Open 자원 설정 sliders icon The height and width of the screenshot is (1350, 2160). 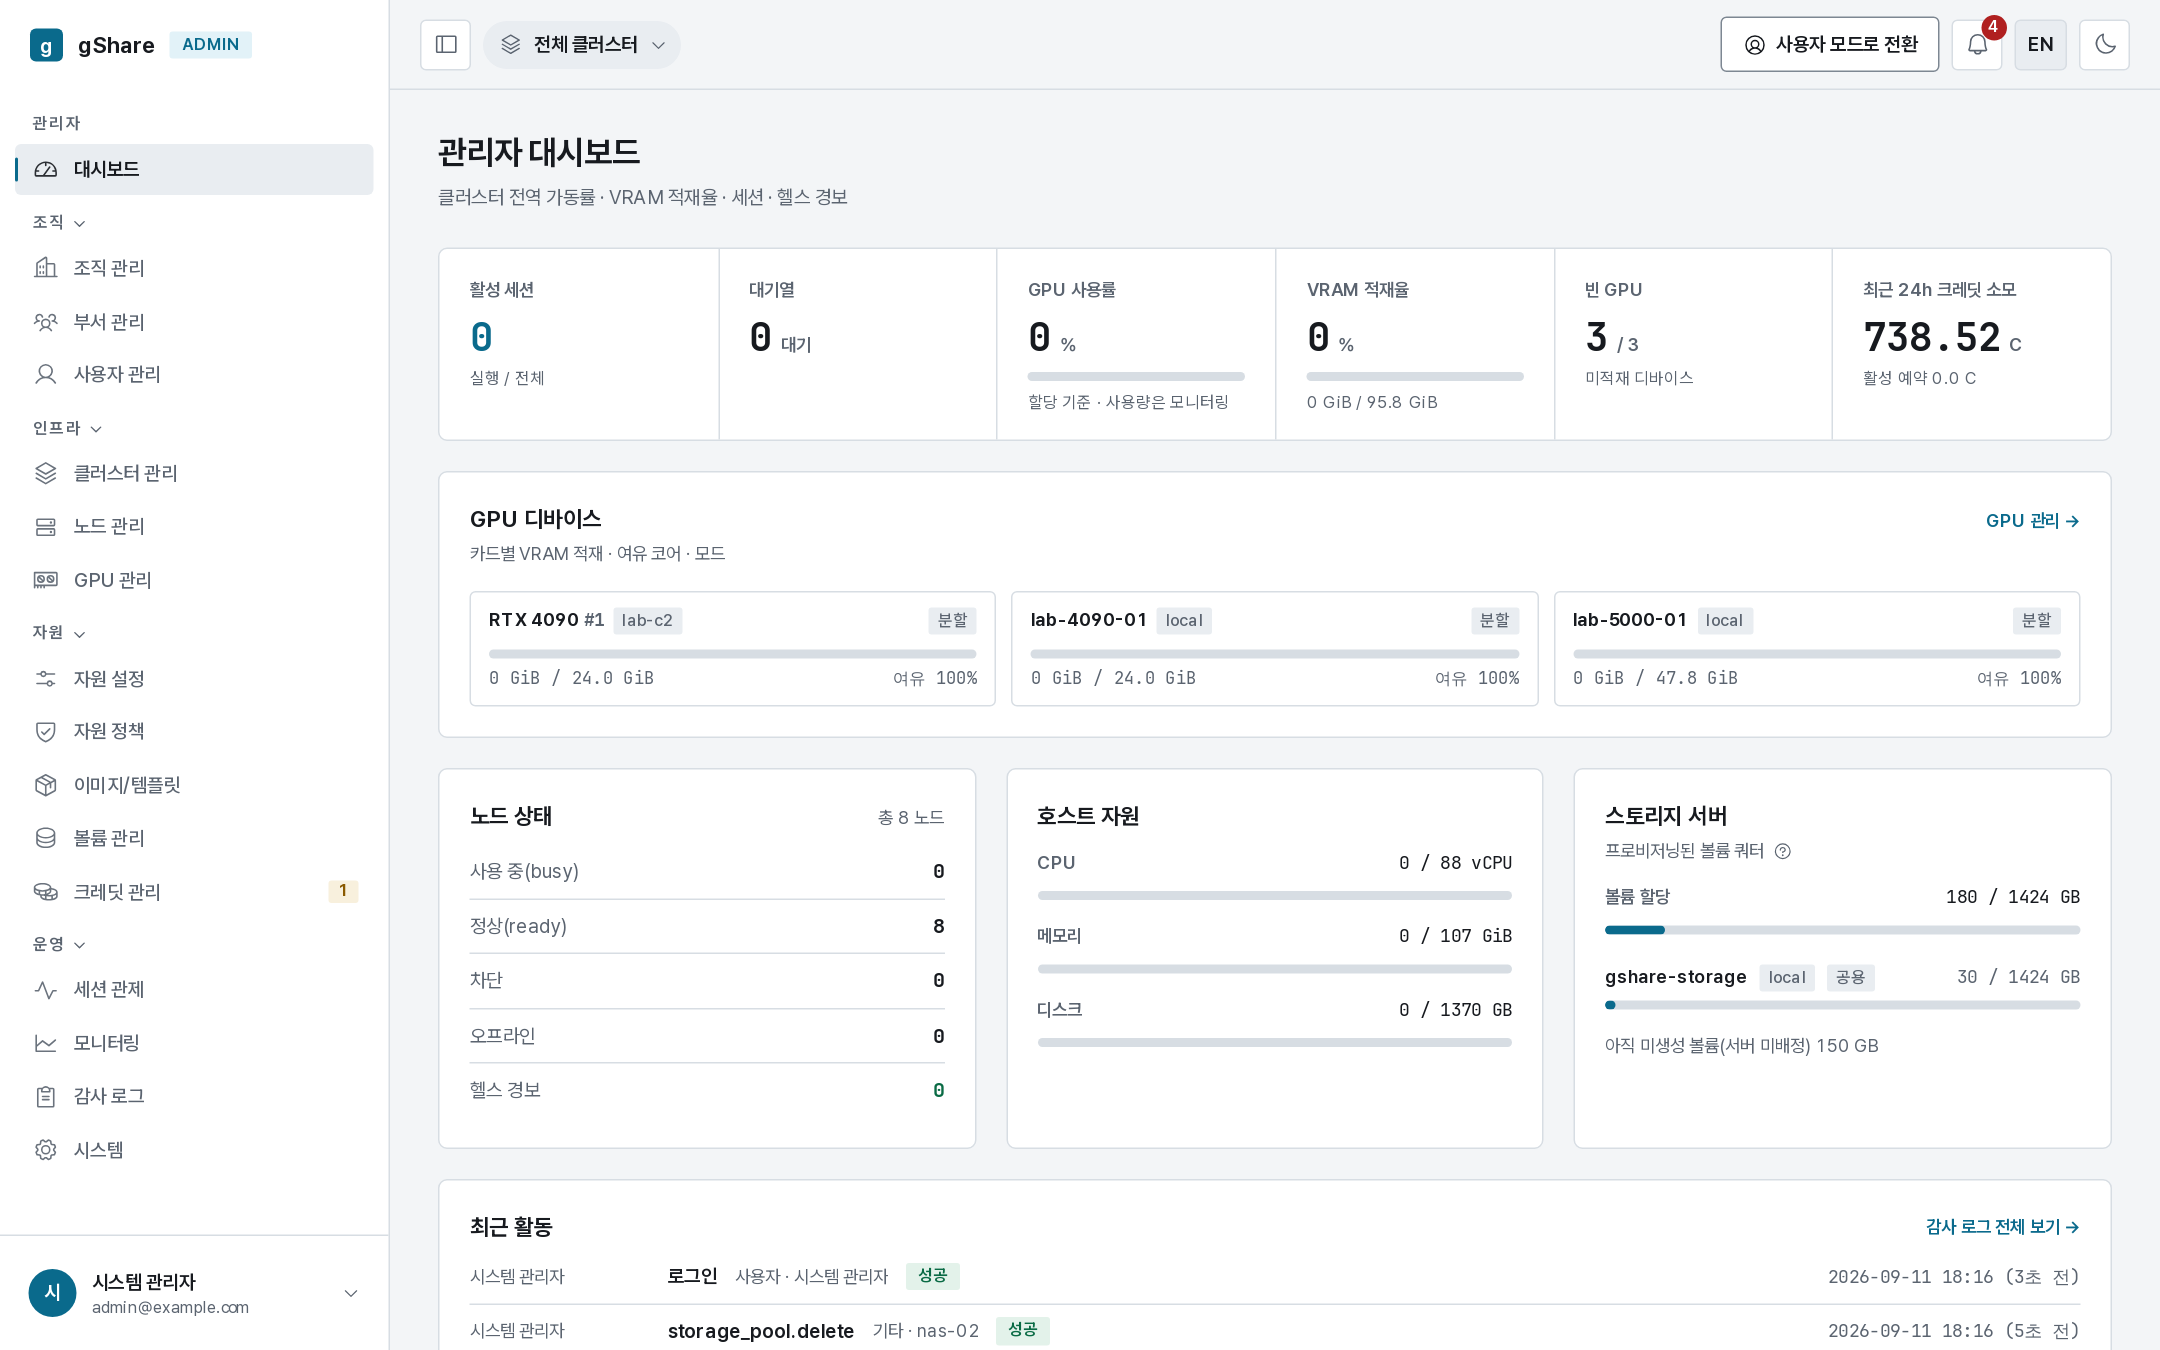tap(46, 679)
